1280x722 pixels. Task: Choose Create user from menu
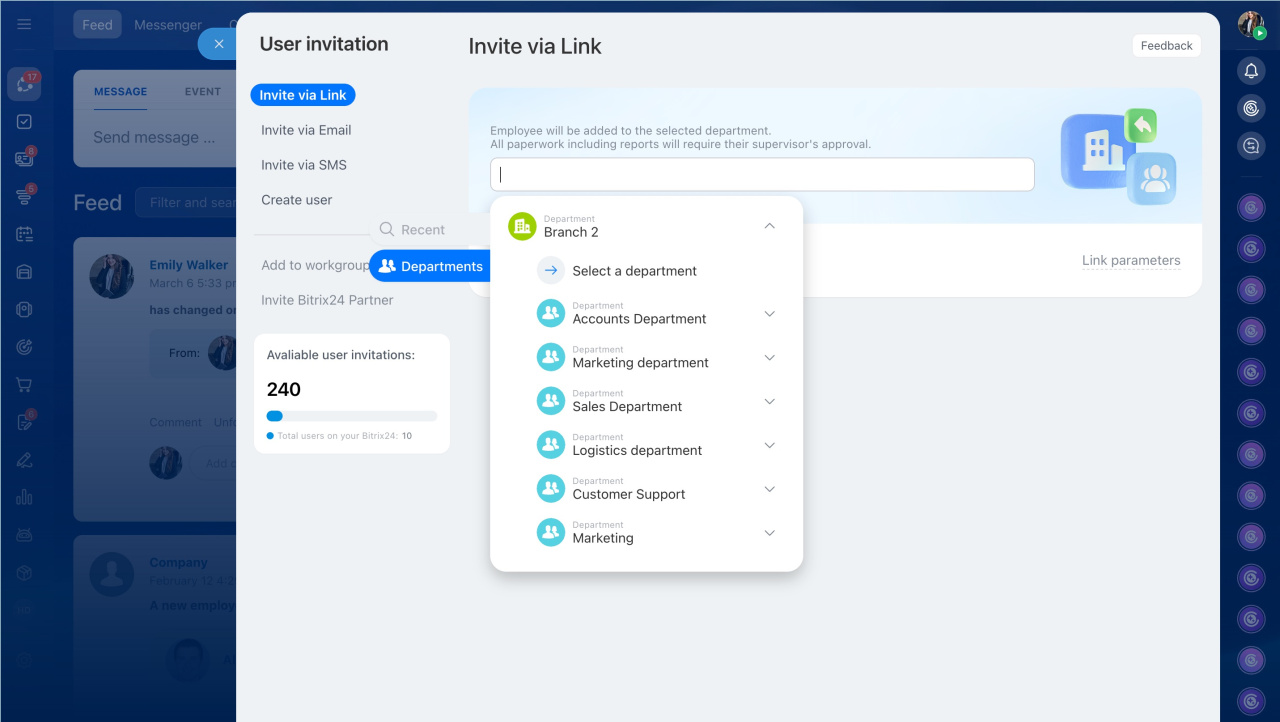pyautogui.click(x=297, y=200)
